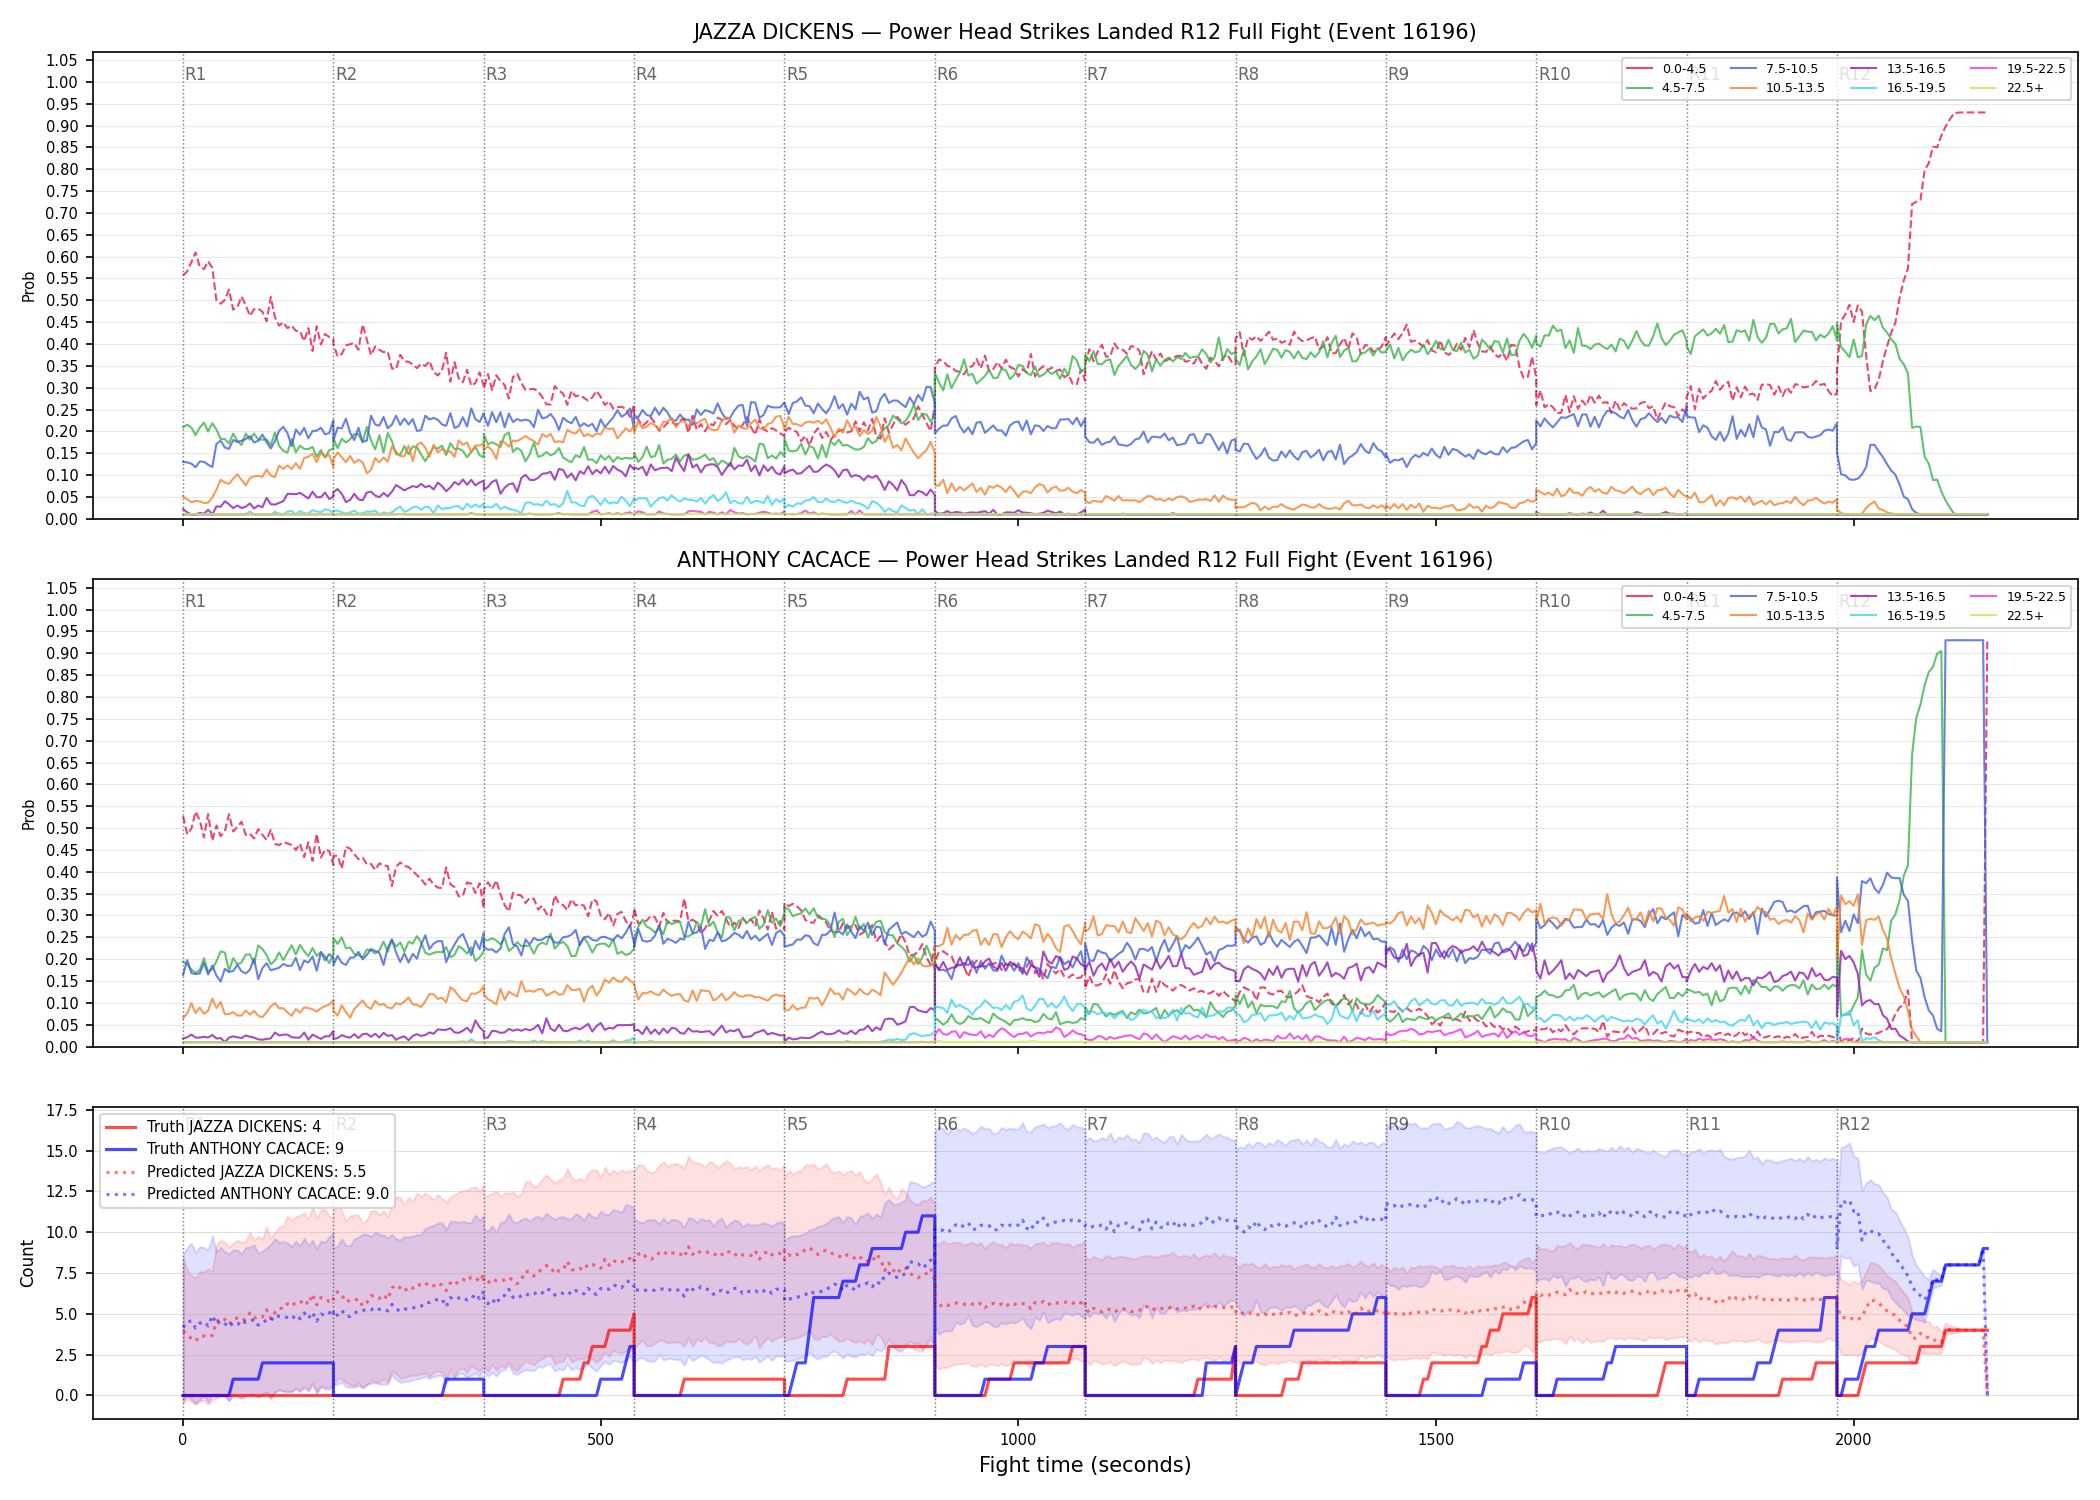Click the Count y-axis label
This screenshot has height=1500, width=2100.
[x=27, y=1263]
